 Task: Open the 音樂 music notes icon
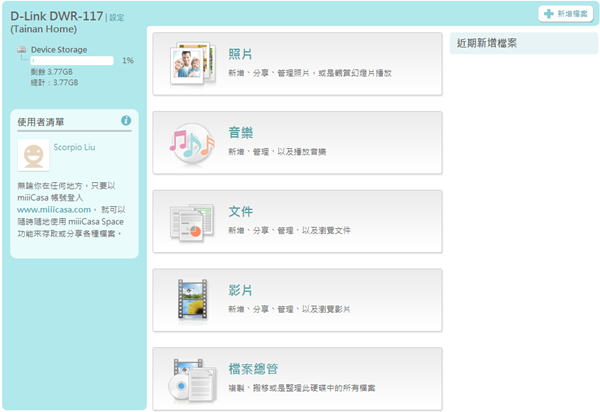coord(192,143)
